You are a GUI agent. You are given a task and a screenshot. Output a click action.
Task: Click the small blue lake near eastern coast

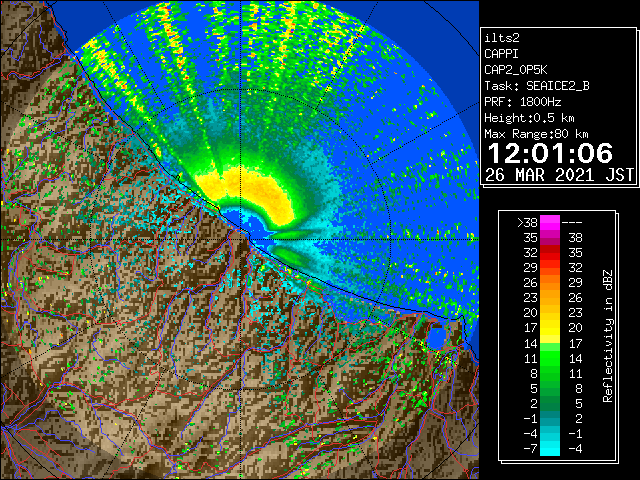tap(437, 337)
